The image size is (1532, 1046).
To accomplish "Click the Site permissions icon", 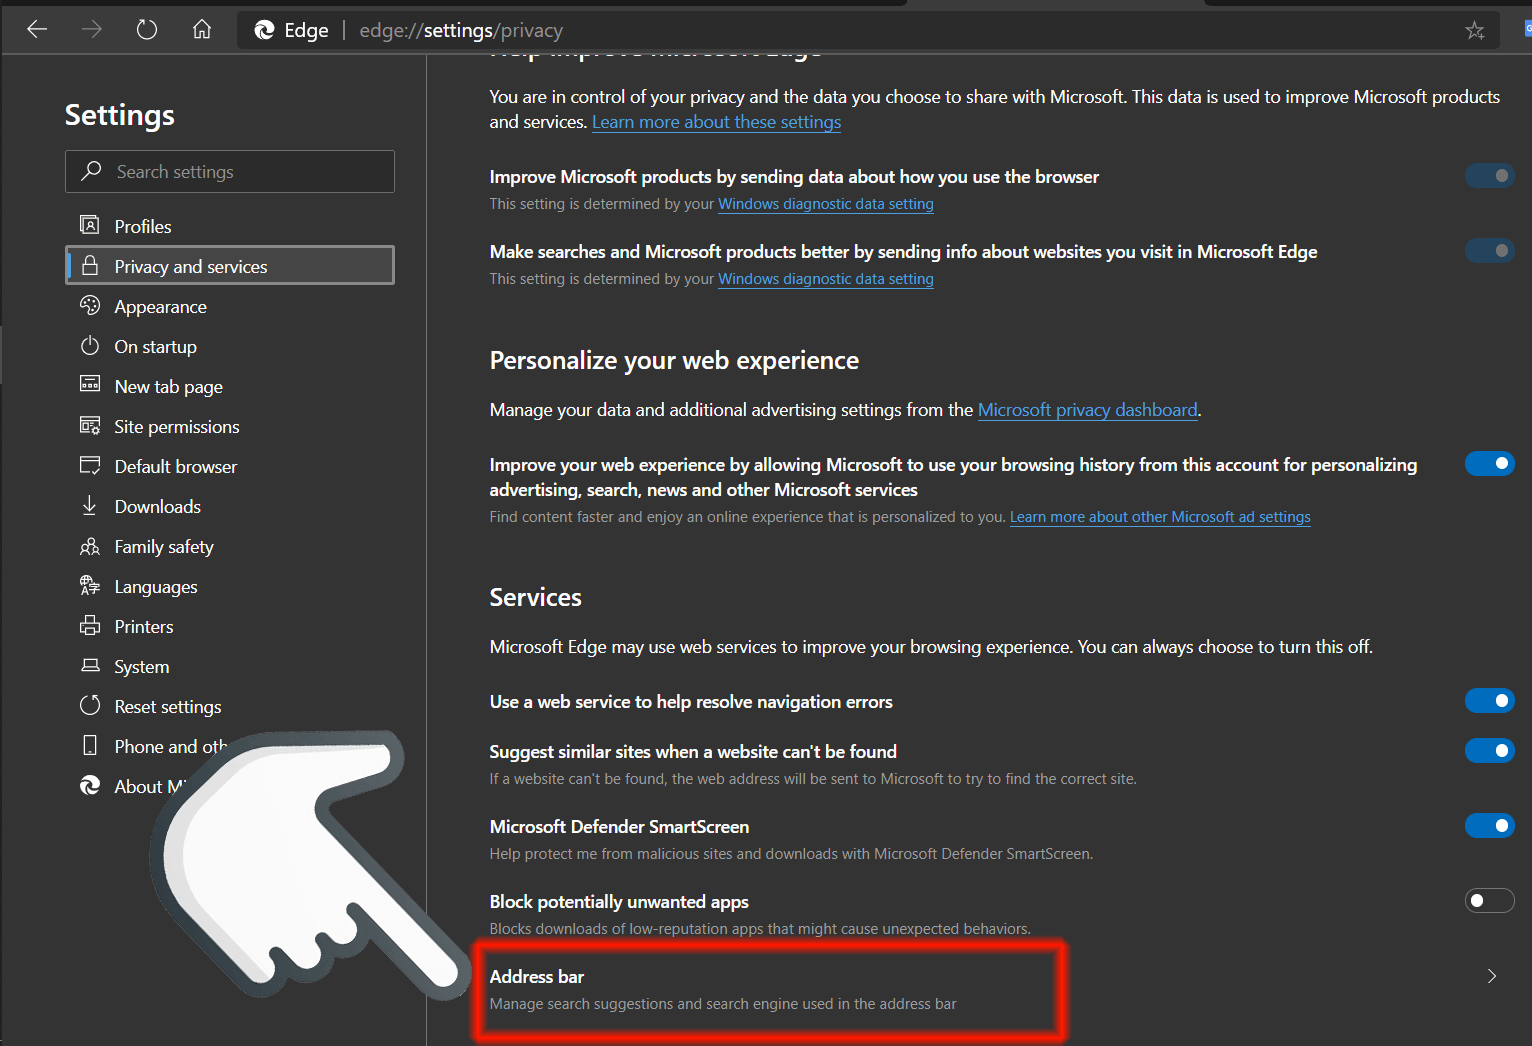I will click(90, 426).
